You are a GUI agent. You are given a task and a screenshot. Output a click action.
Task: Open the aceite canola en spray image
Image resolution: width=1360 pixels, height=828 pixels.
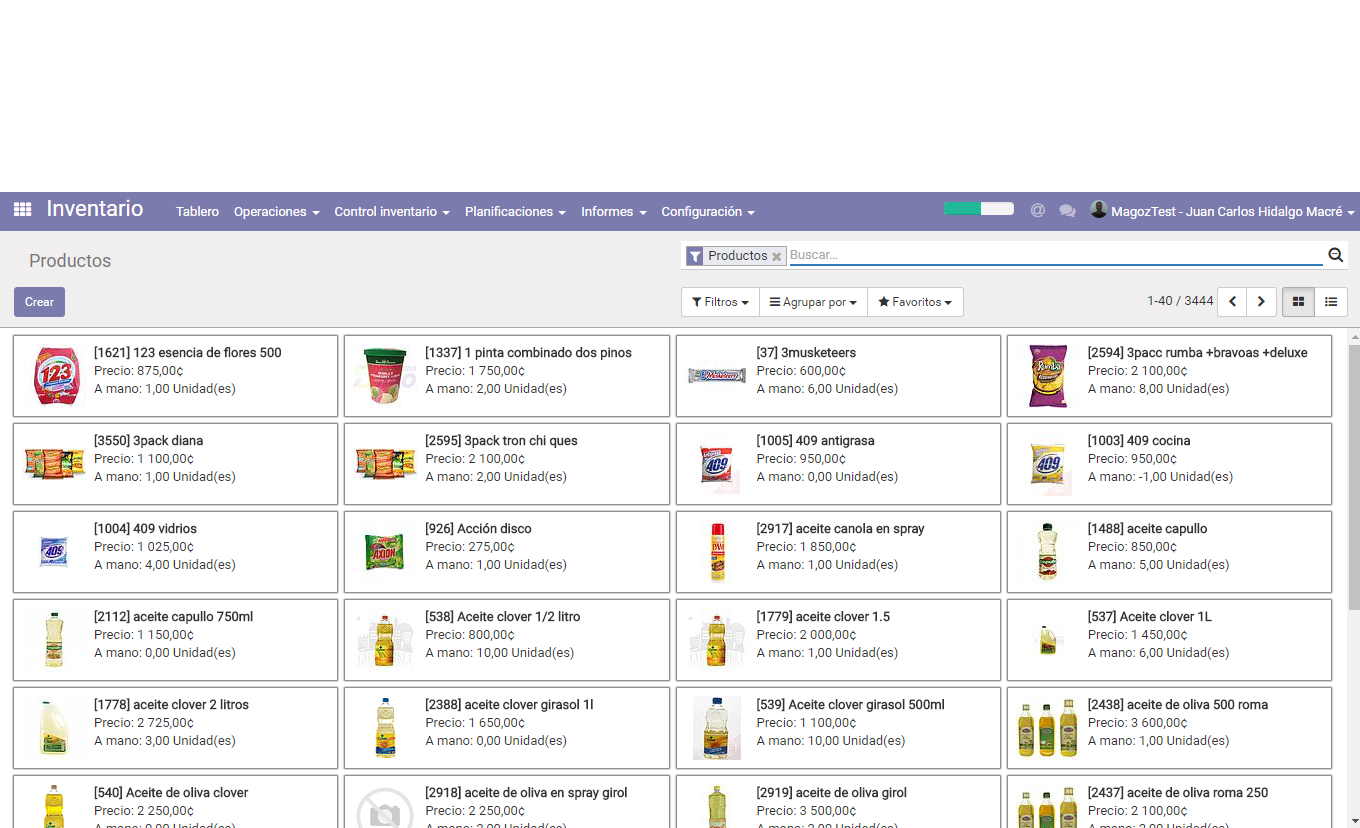coord(717,552)
